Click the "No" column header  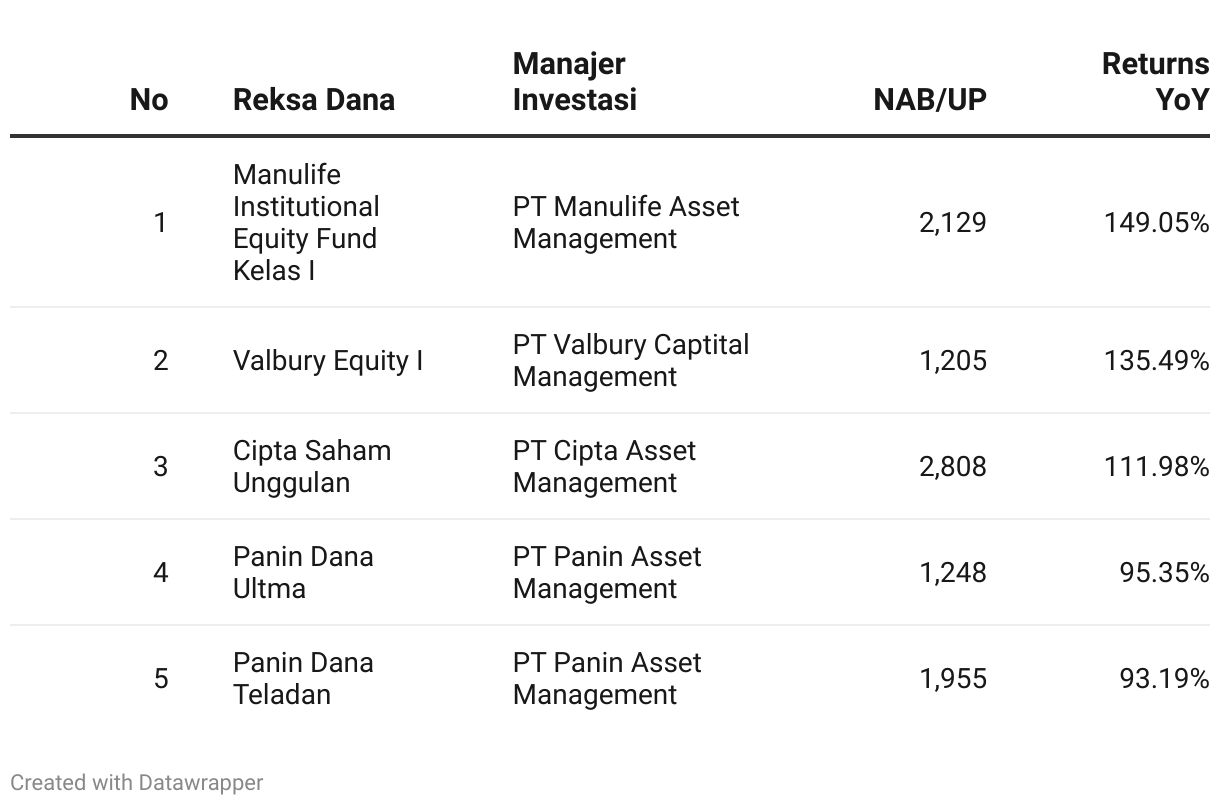coord(149,99)
